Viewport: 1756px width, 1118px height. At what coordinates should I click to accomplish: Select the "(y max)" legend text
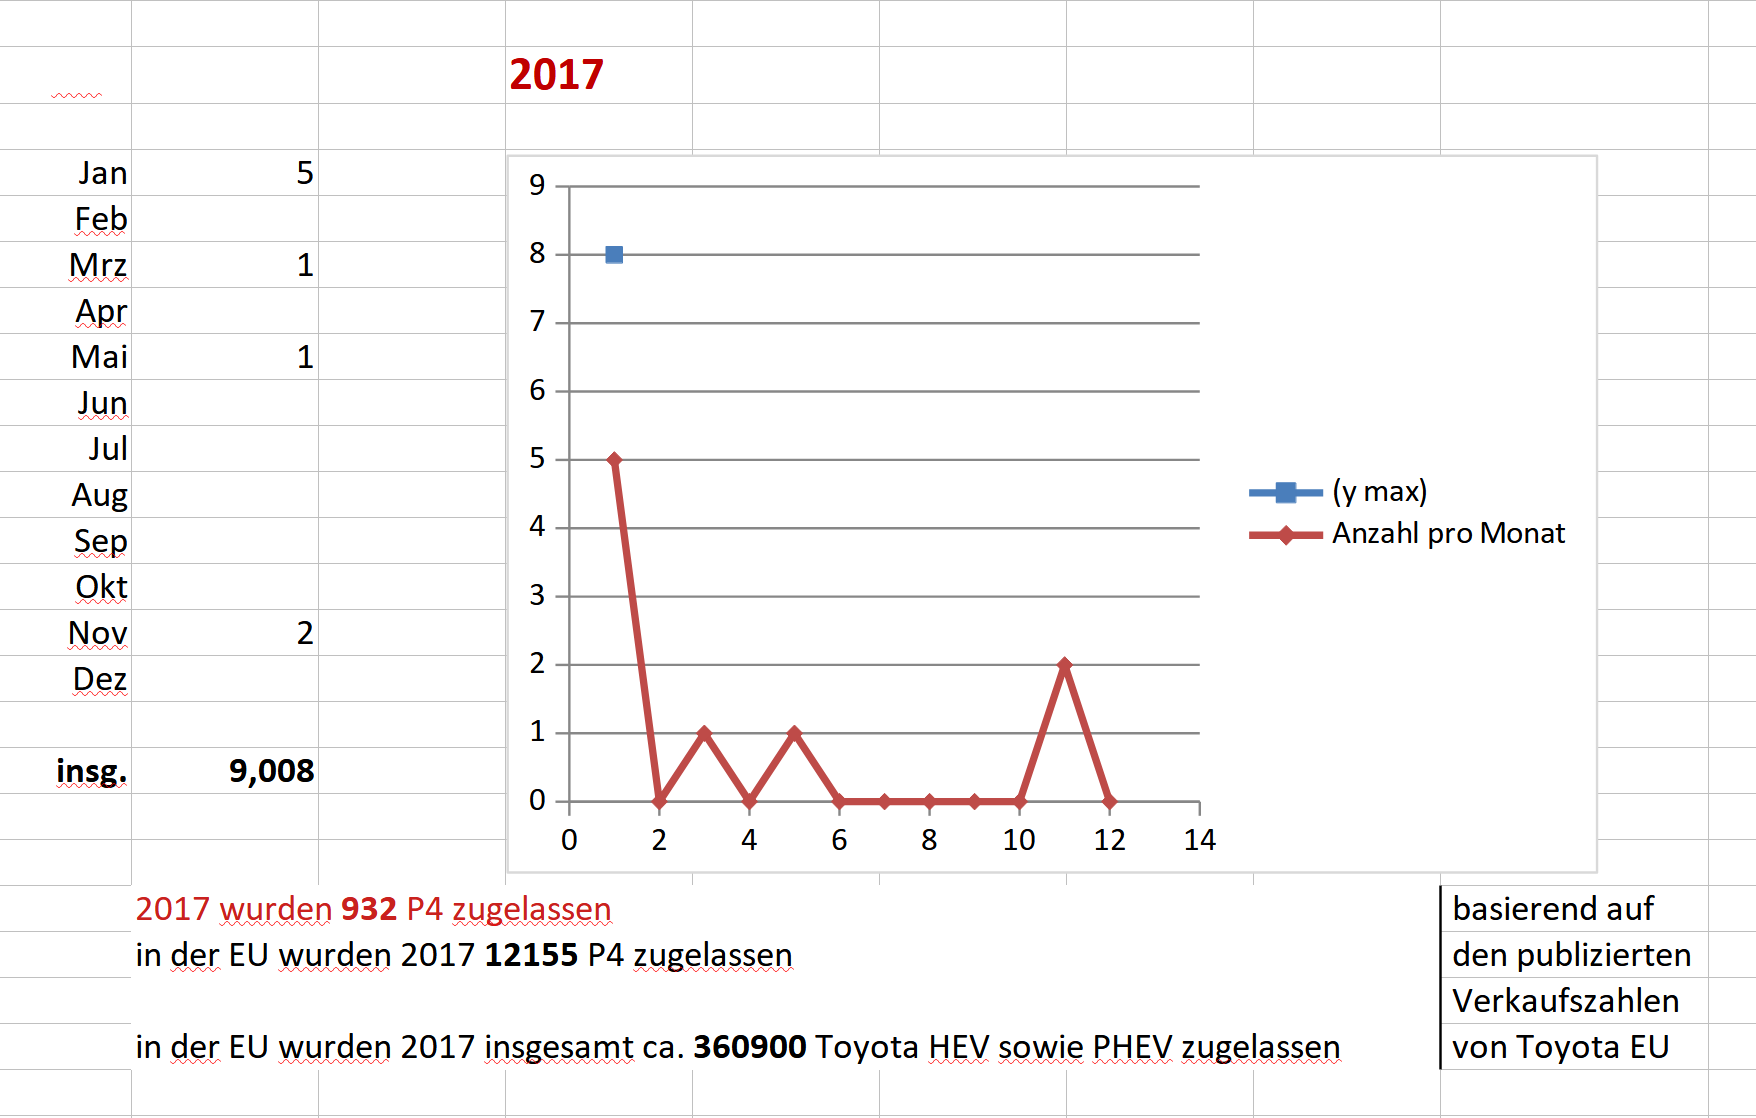click(1379, 492)
